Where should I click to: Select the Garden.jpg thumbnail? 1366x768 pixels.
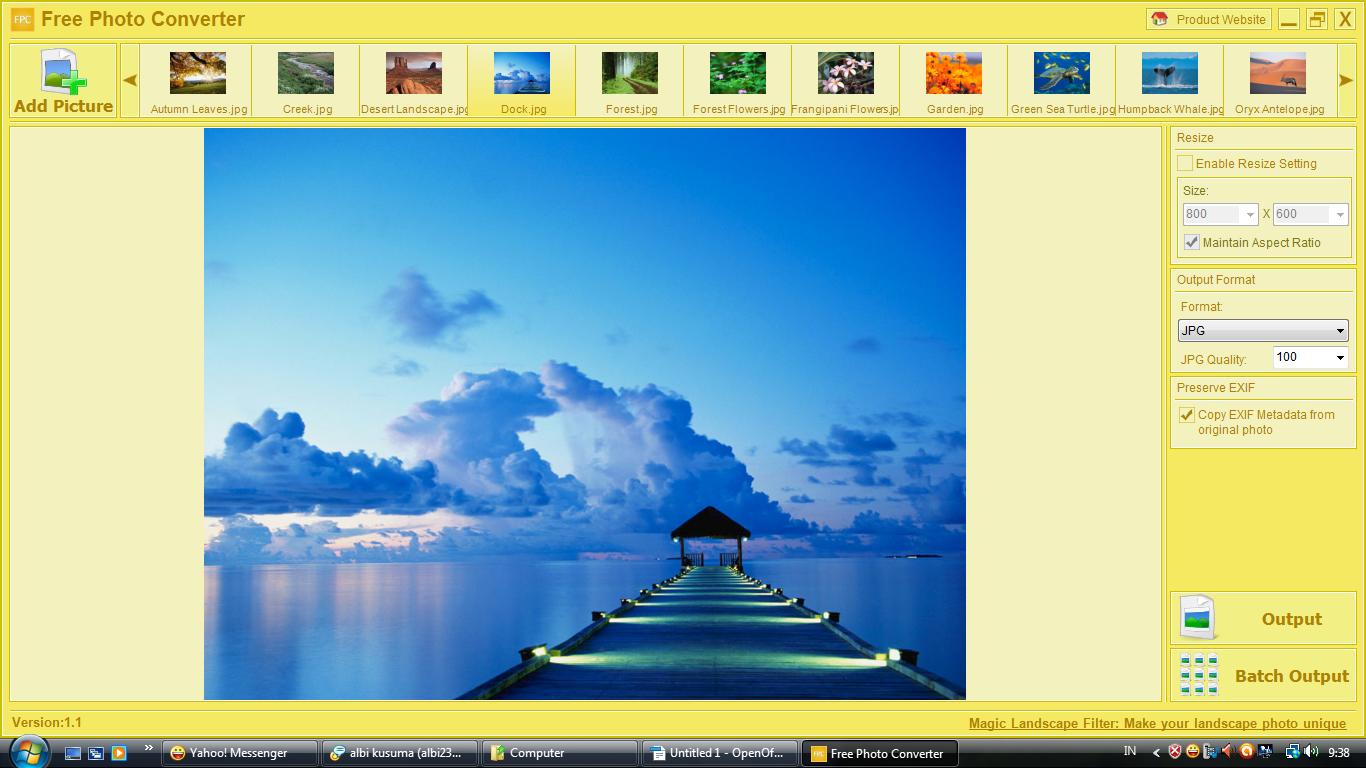tap(953, 72)
